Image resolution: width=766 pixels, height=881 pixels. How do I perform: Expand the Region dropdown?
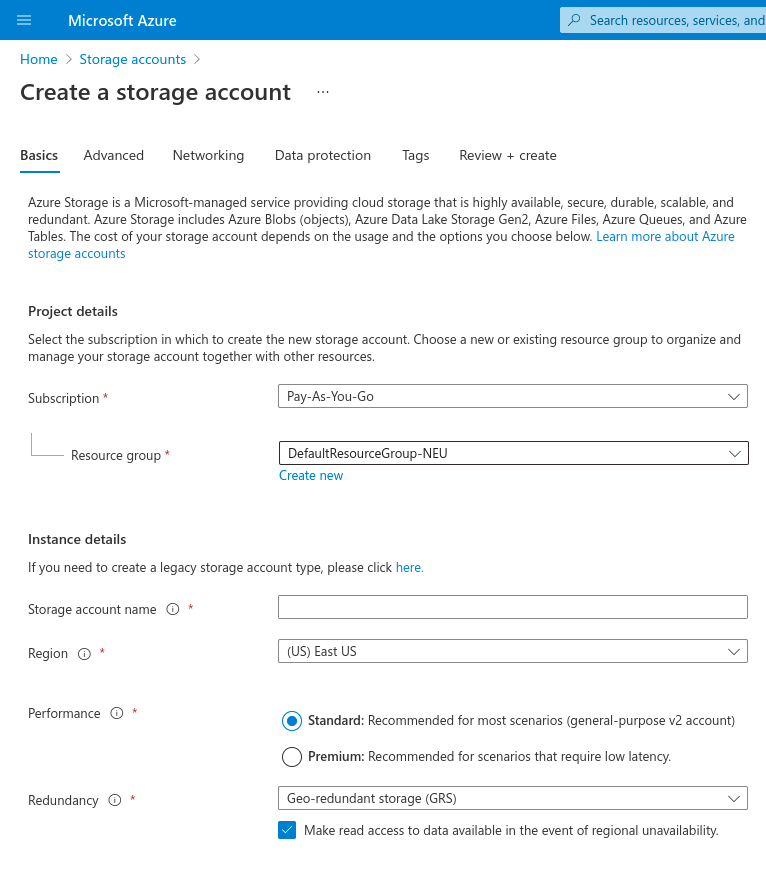click(512, 651)
